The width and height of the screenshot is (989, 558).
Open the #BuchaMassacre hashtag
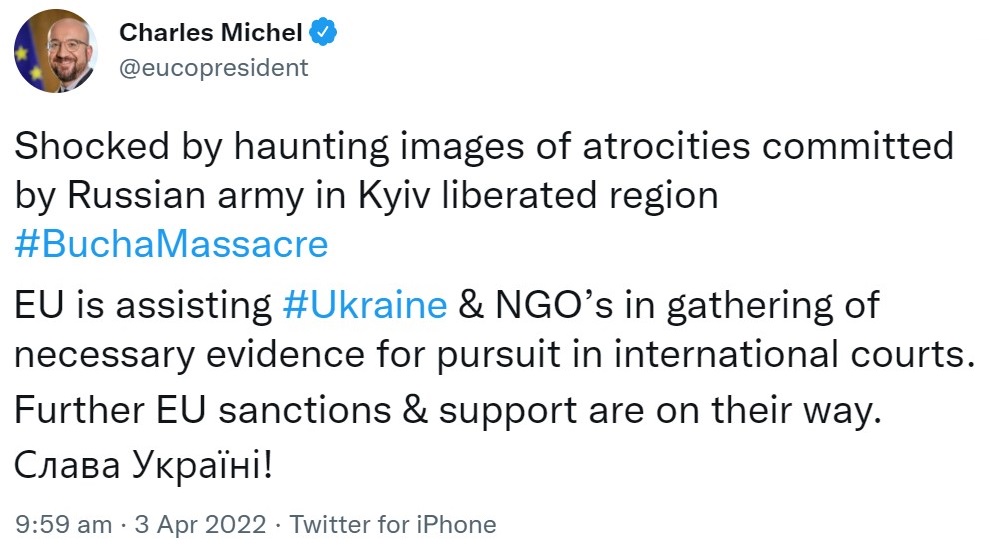tap(172, 244)
